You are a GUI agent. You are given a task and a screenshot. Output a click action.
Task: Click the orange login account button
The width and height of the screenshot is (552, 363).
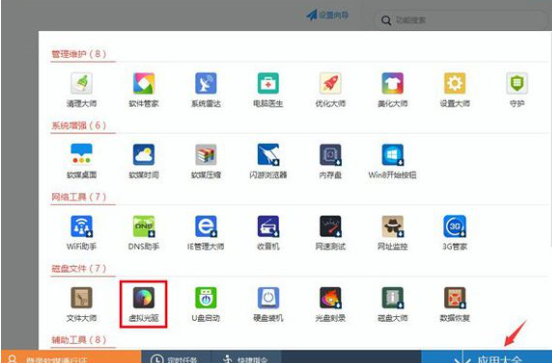click(71, 357)
